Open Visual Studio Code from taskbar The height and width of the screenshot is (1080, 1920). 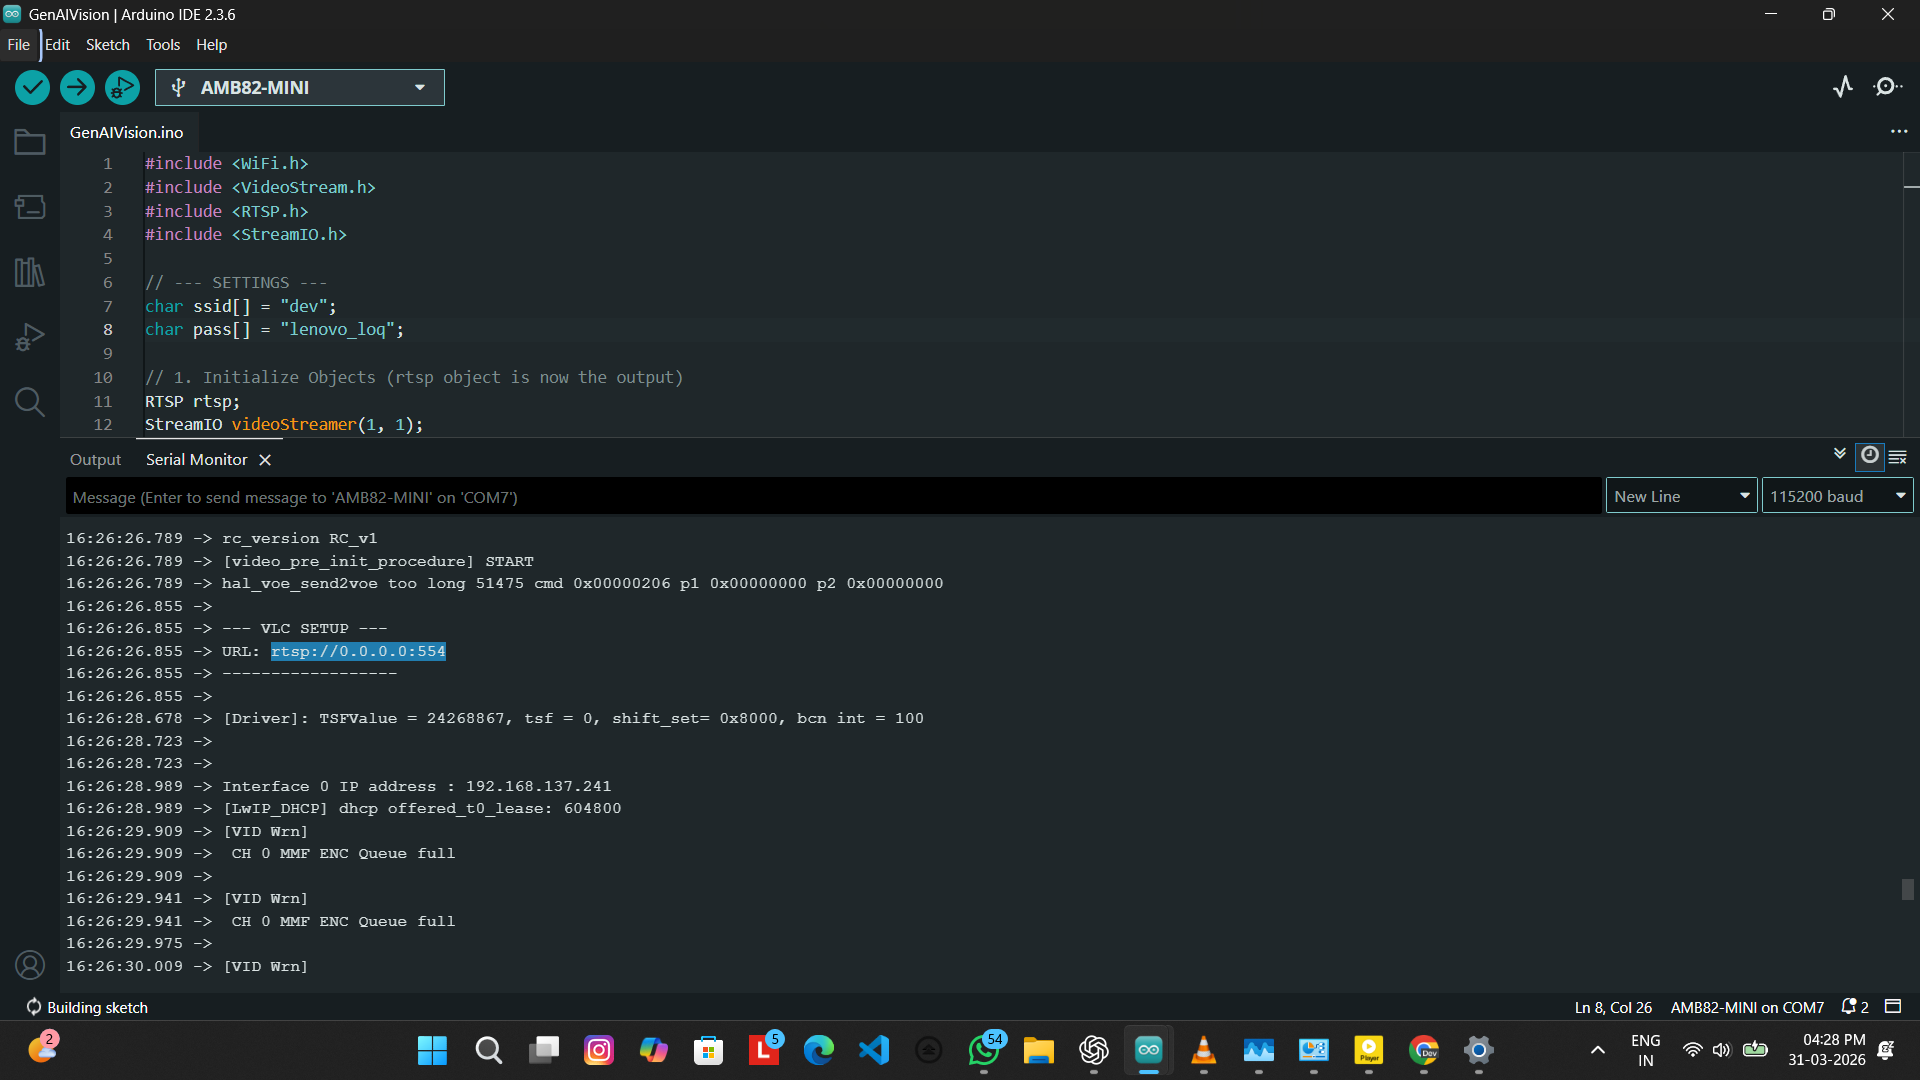874,1050
